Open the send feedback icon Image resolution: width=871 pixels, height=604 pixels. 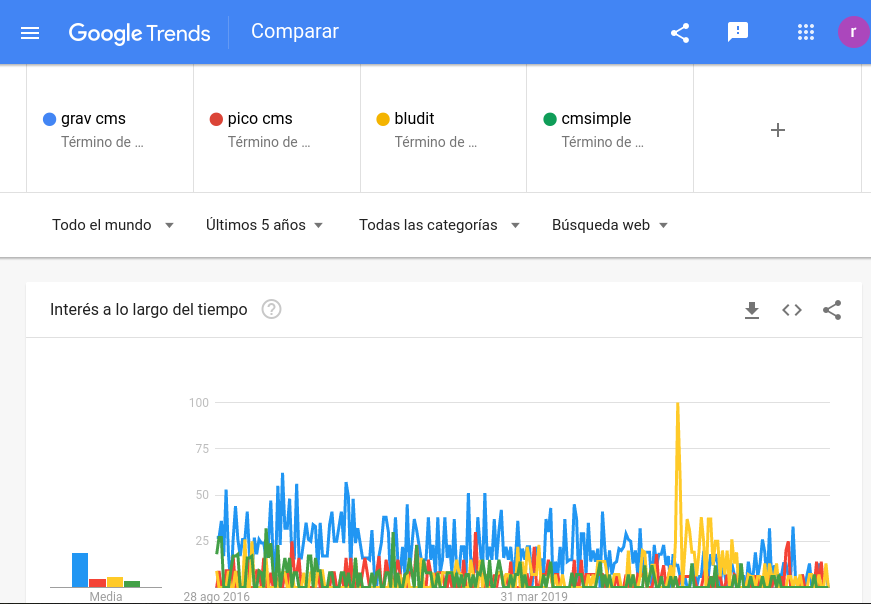738,33
